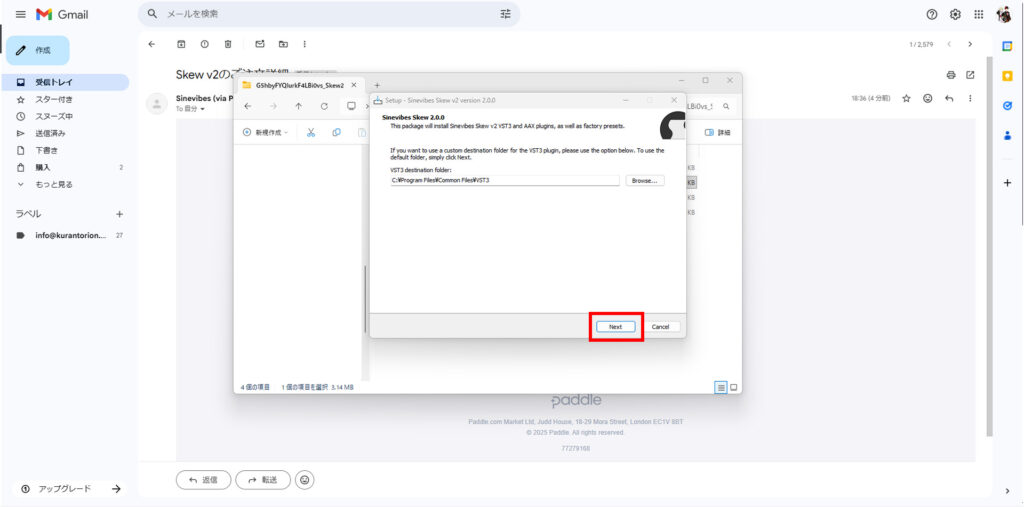Viewport: 1024px width, 507px height.
Task: Click Next in the Sinevibes Skew setup
Action: coord(615,327)
